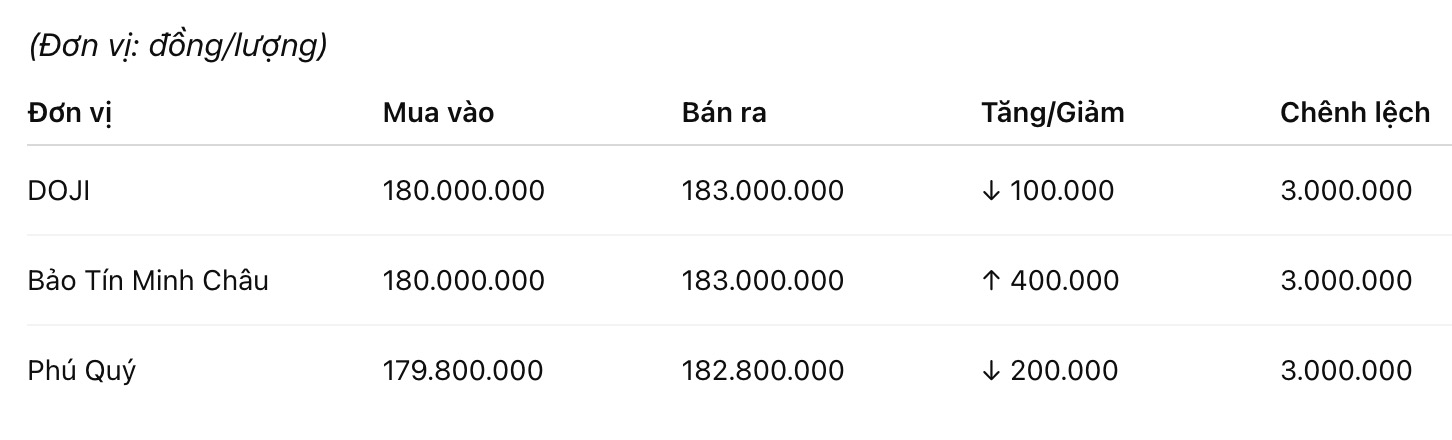The height and width of the screenshot is (440, 1452).
Task: Select the Bảo Tín Minh Châu cell
Action: 148,281
